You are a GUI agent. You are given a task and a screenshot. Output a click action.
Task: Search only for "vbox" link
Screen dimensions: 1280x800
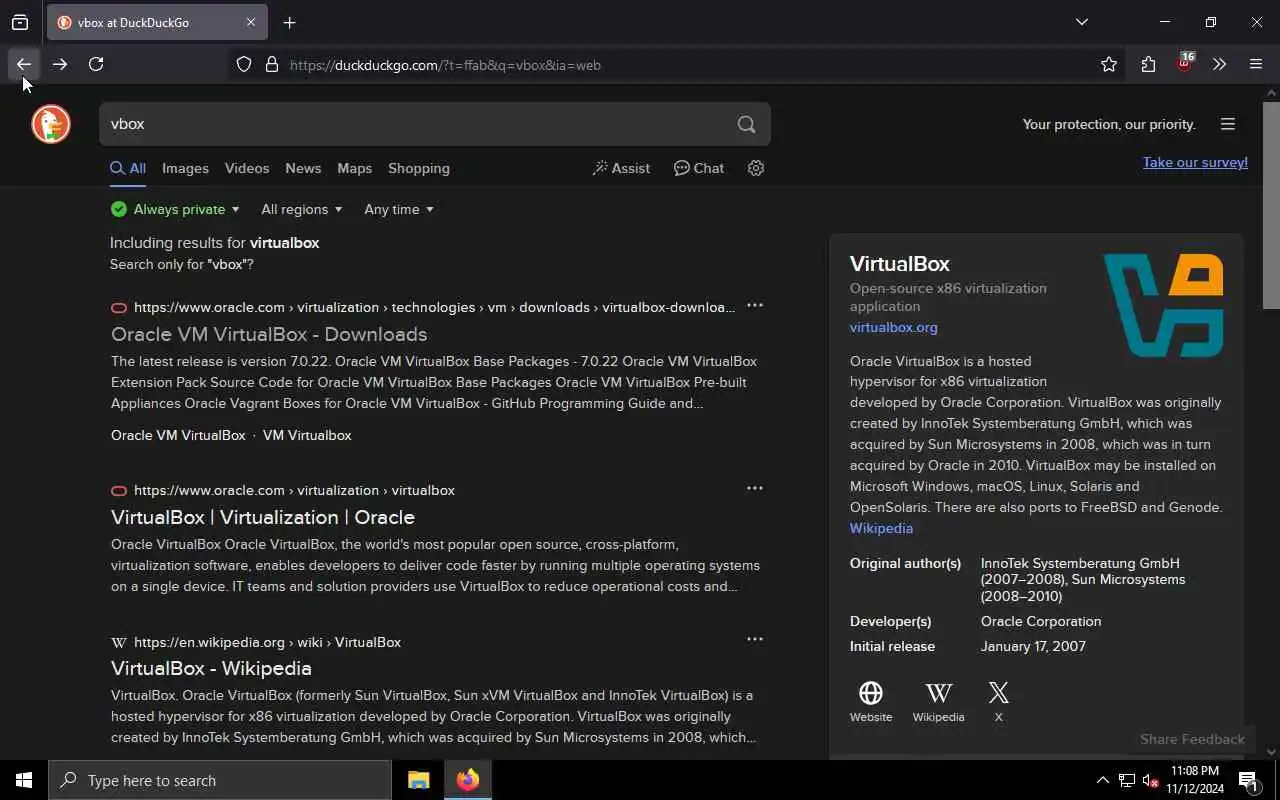point(182,264)
